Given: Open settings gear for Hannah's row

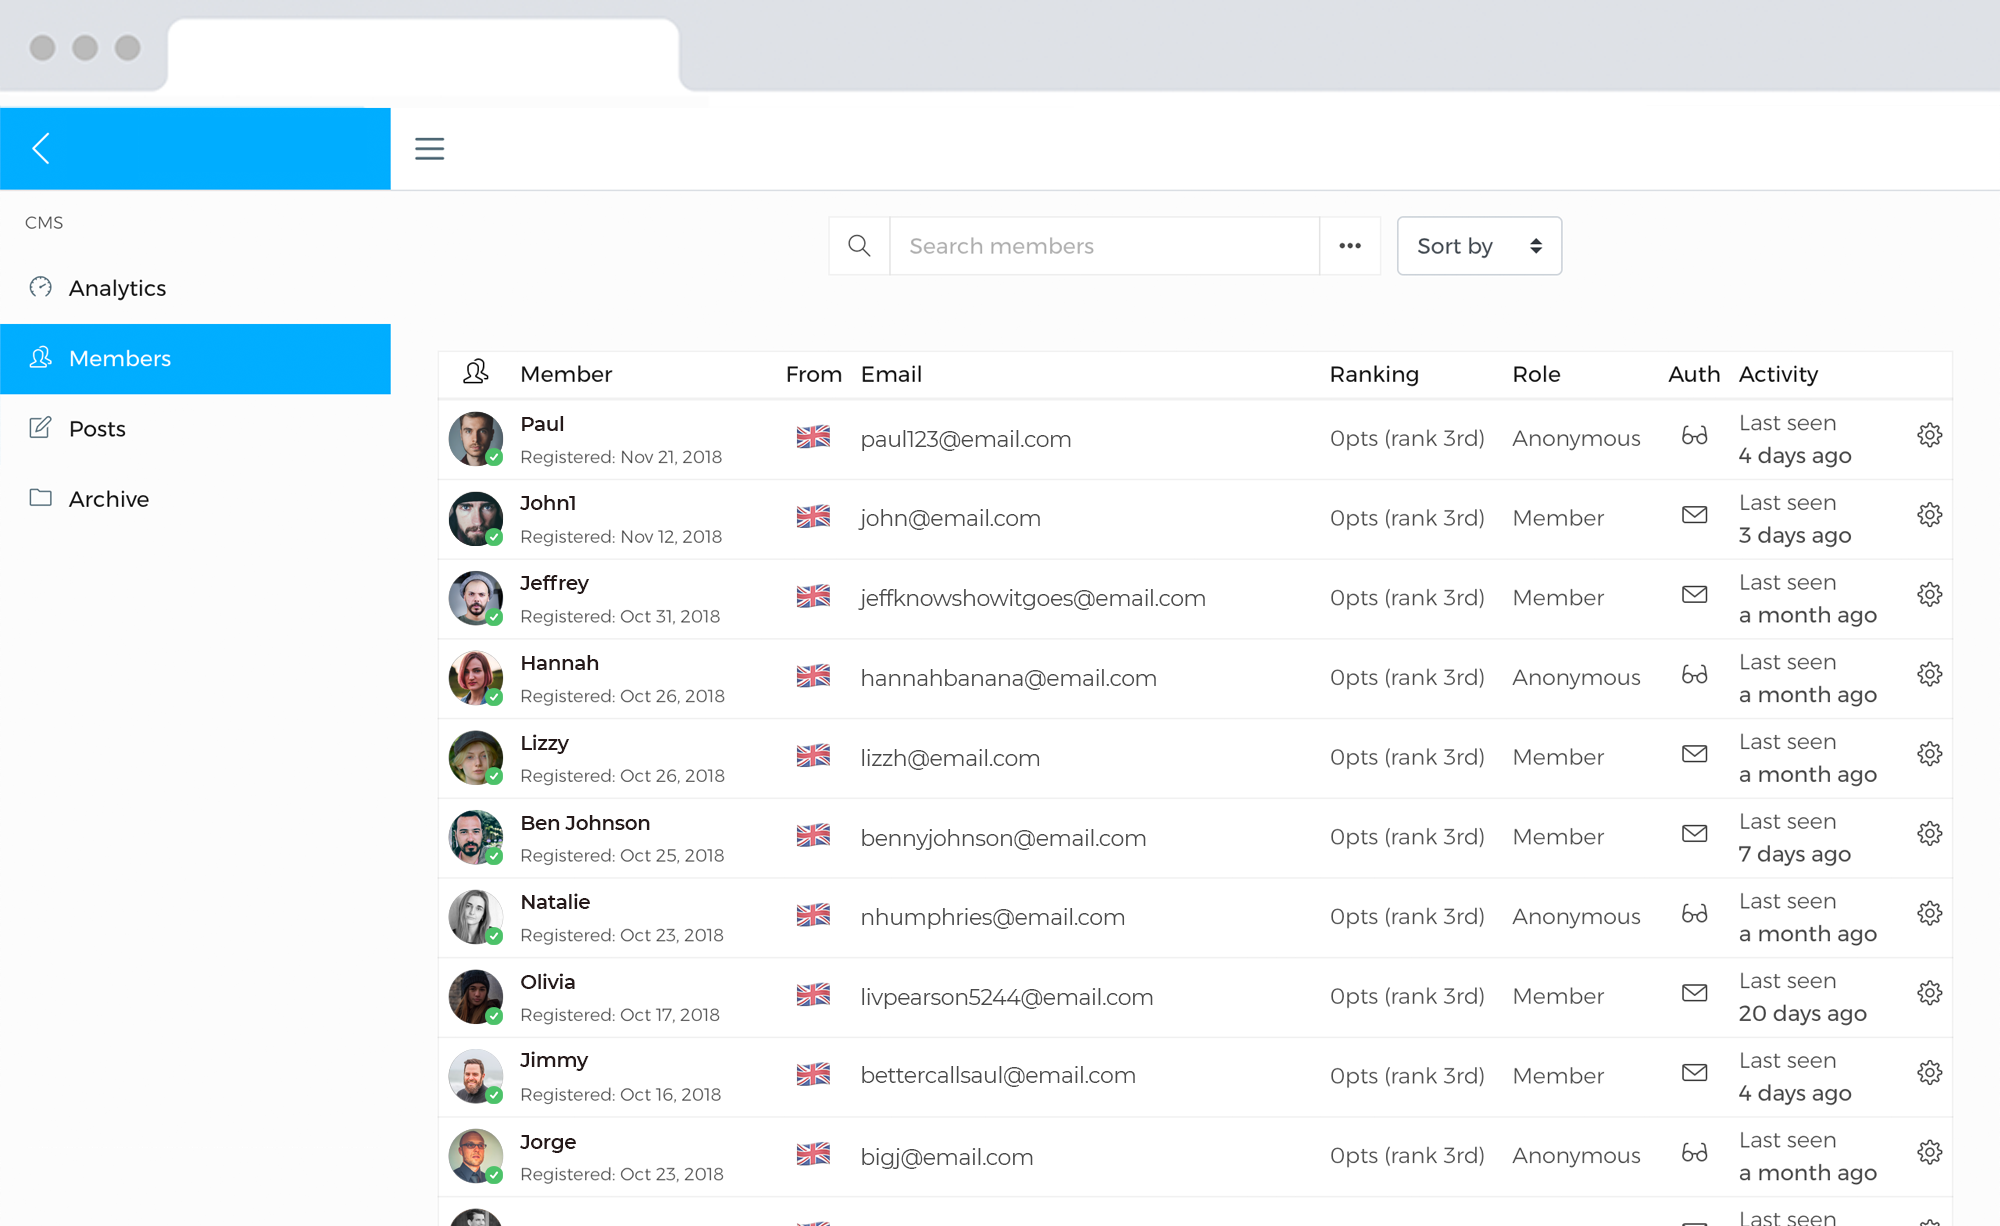Looking at the screenshot, I should point(1929,674).
